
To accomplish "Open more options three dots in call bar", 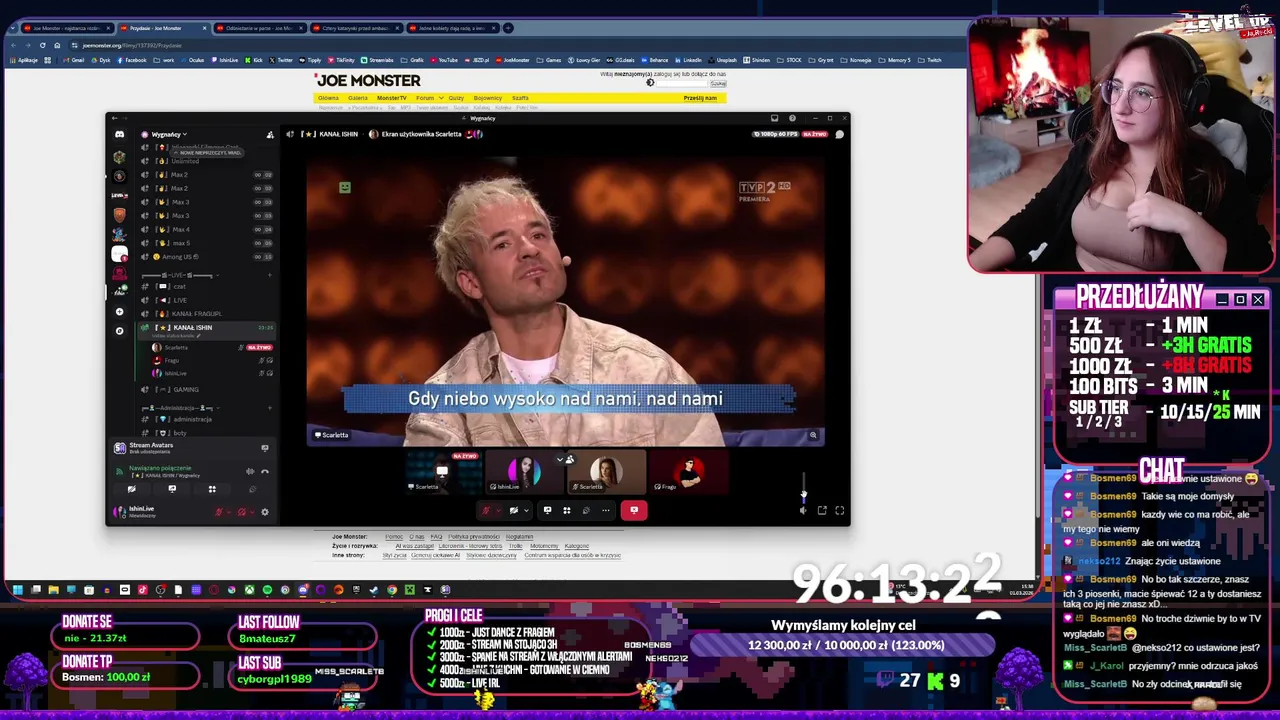I will [605, 510].
